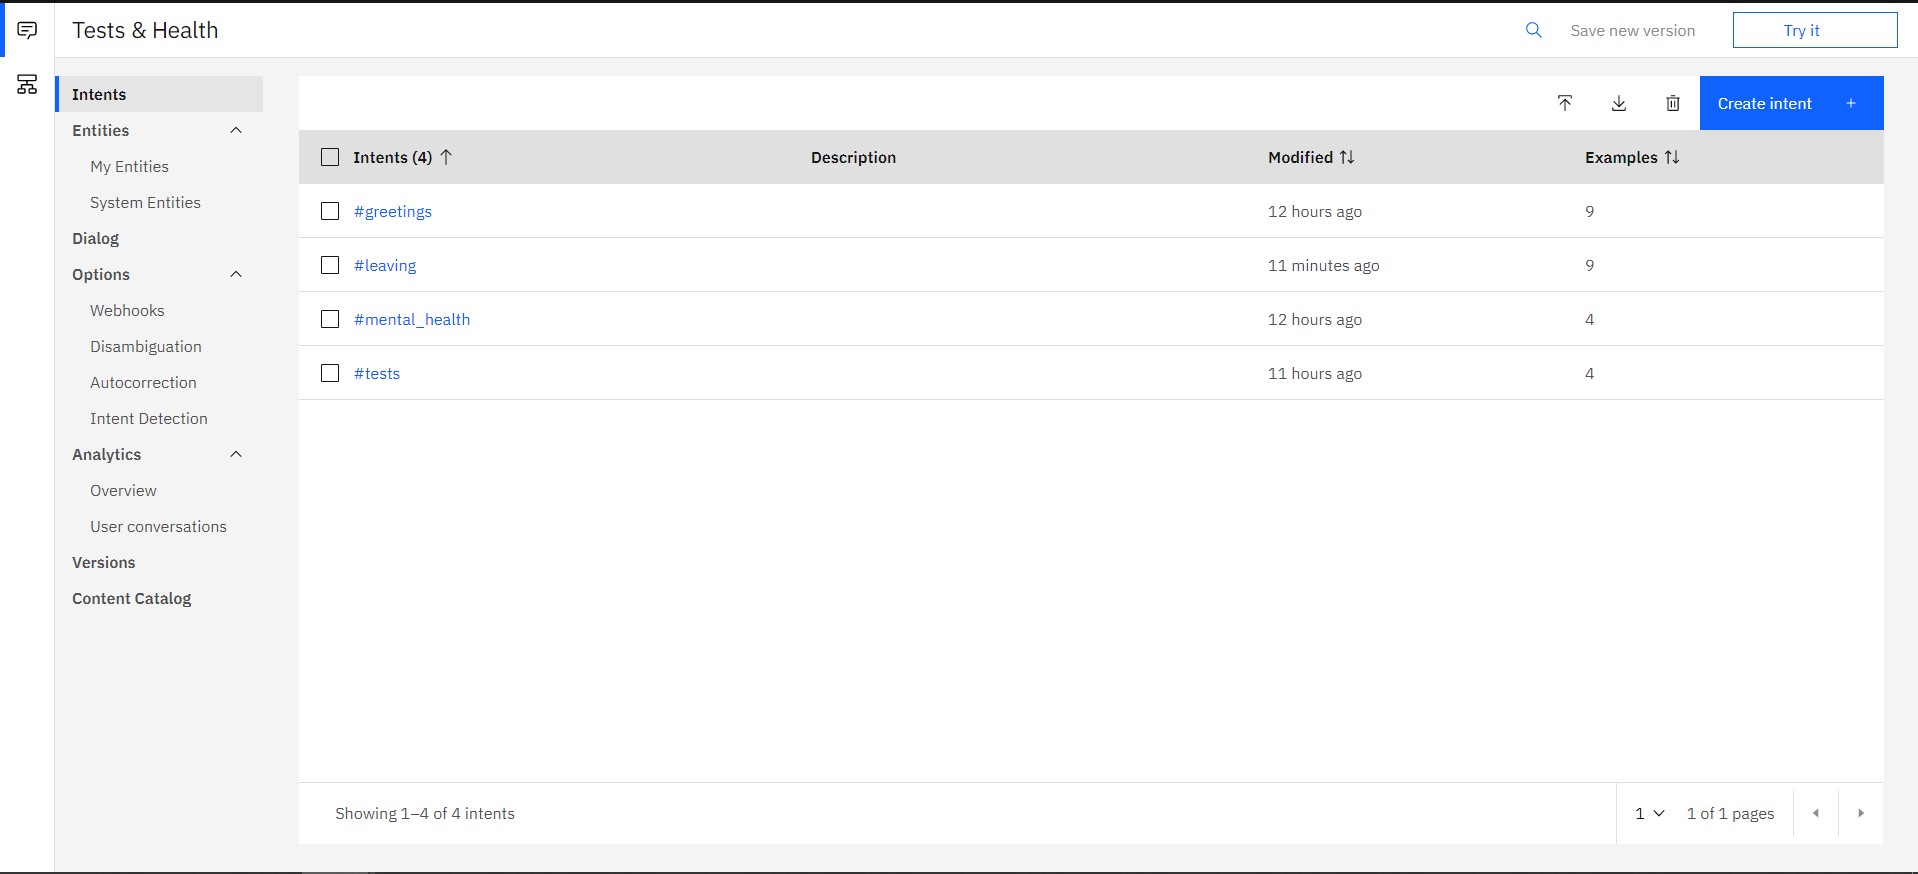Open the #leaving intent

(x=385, y=265)
